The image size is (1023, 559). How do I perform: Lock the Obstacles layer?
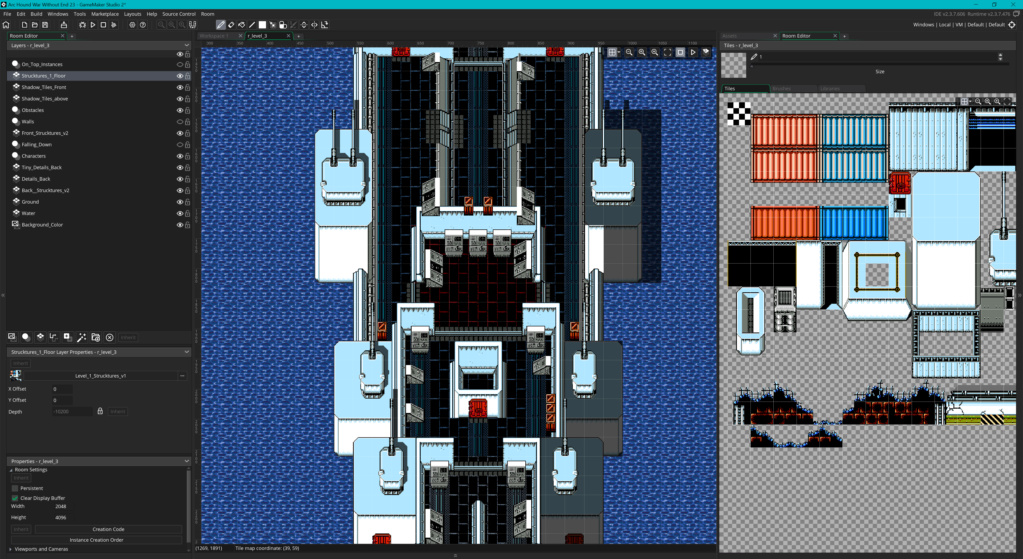187,110
